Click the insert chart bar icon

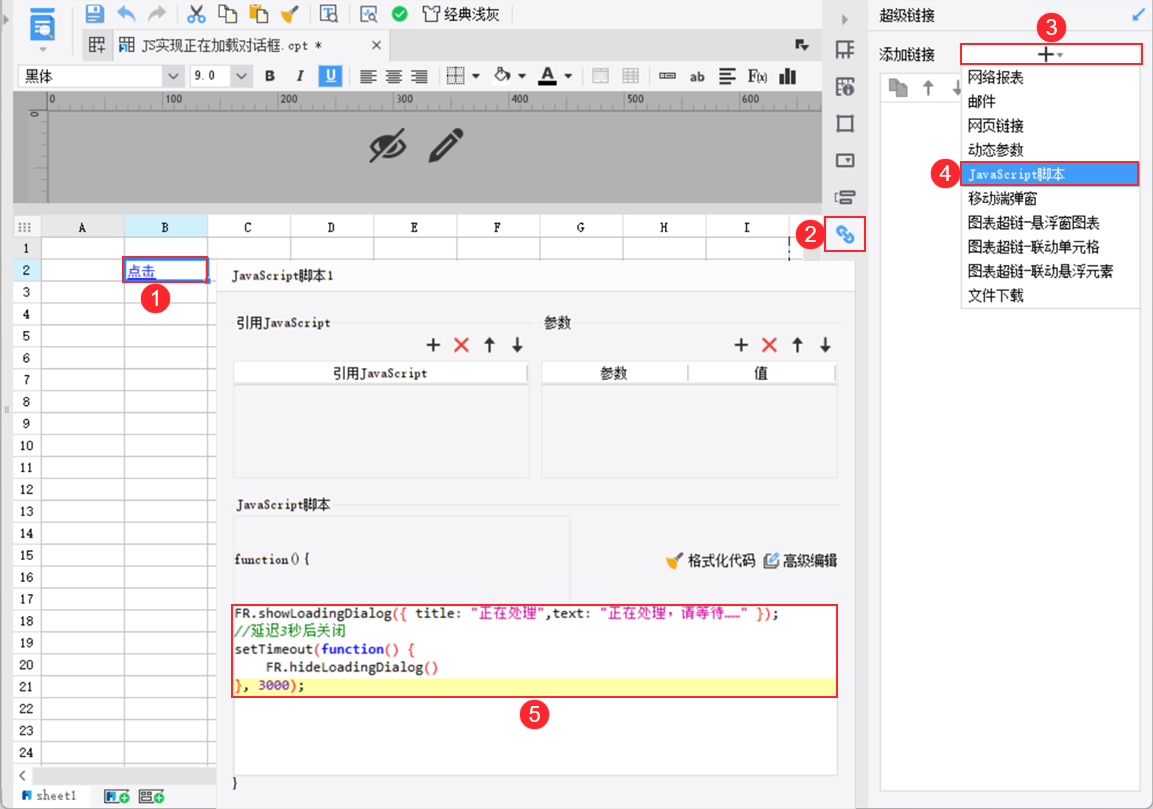coord(788,76)
